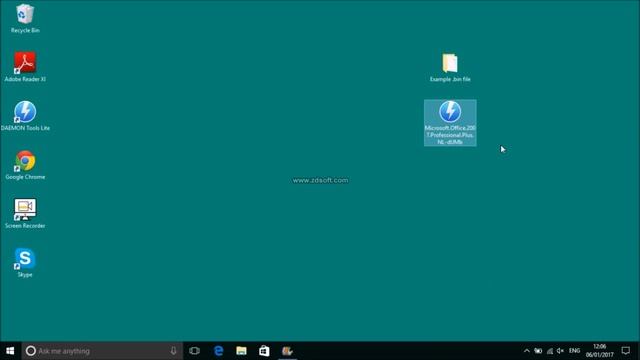Click the battery status tray icon

(538, 351)
